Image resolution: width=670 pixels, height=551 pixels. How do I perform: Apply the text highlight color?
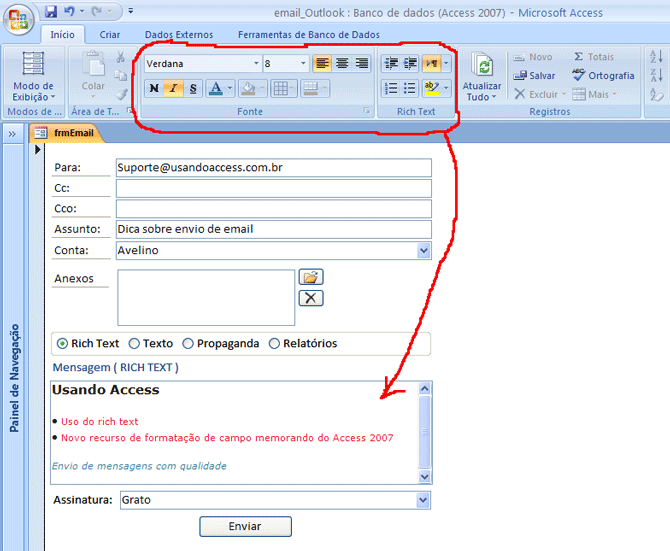(x=432, y=88)
